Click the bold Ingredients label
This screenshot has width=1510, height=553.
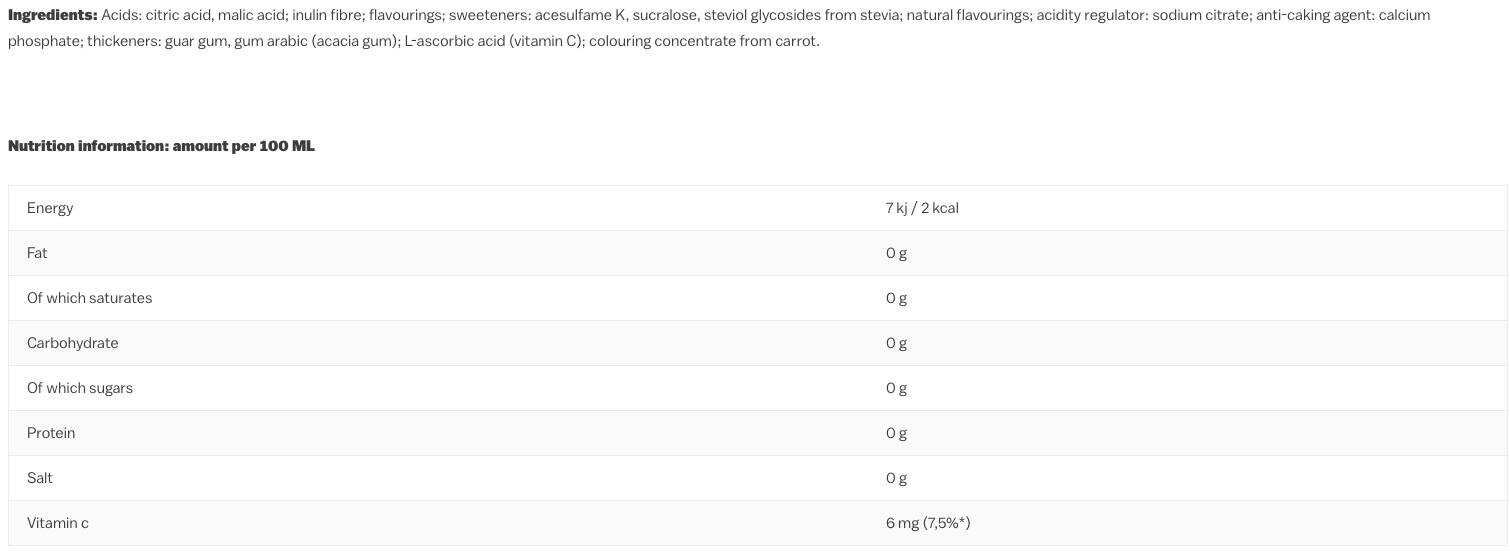coord(52,15)
